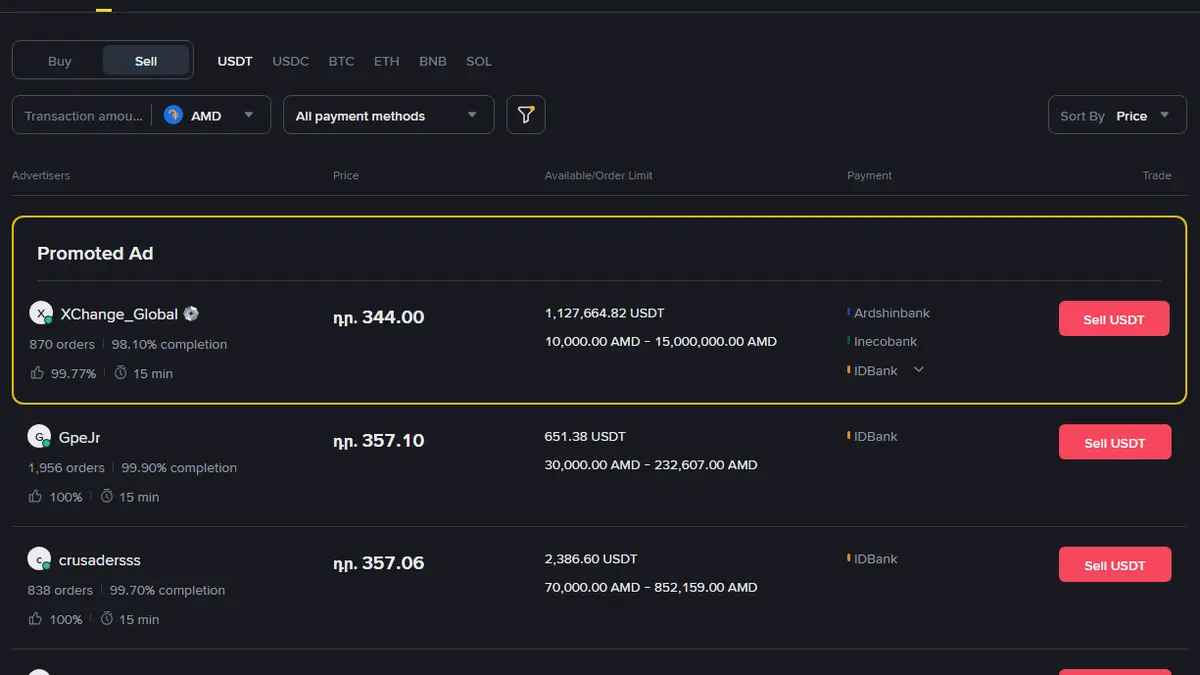Open GpeJr advertiser profile
The width and height of the screenshot is (1200, 675).
click(80, 437)
